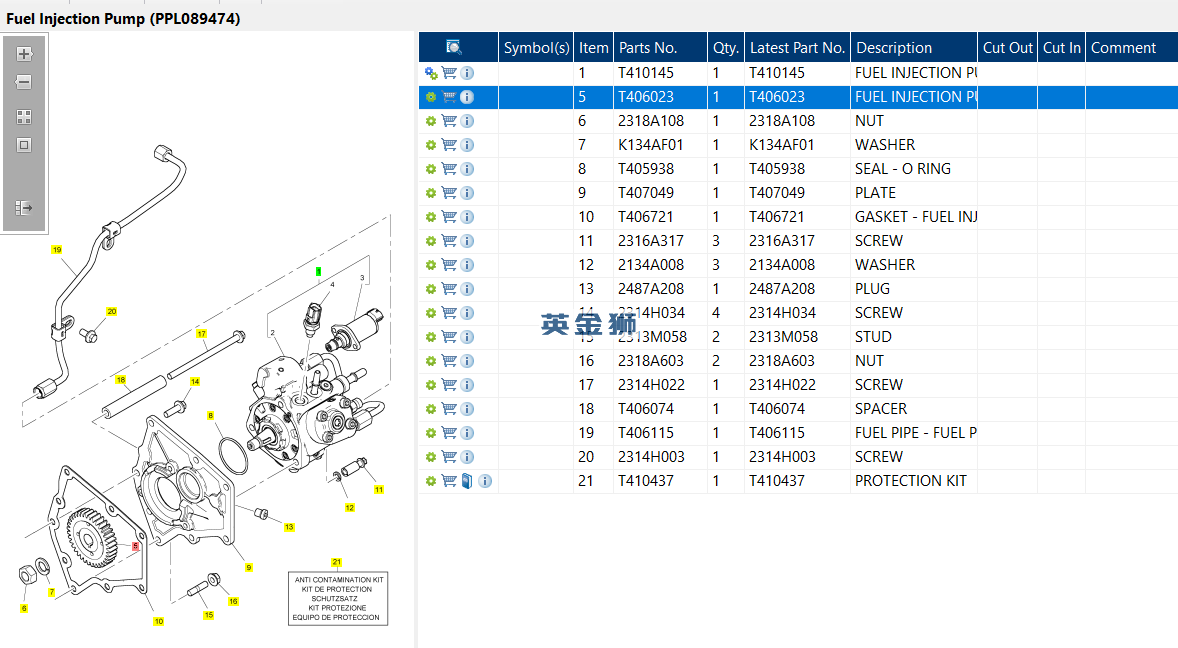
Task: Click the list export arrow icon
Action: tap(24, 208)
